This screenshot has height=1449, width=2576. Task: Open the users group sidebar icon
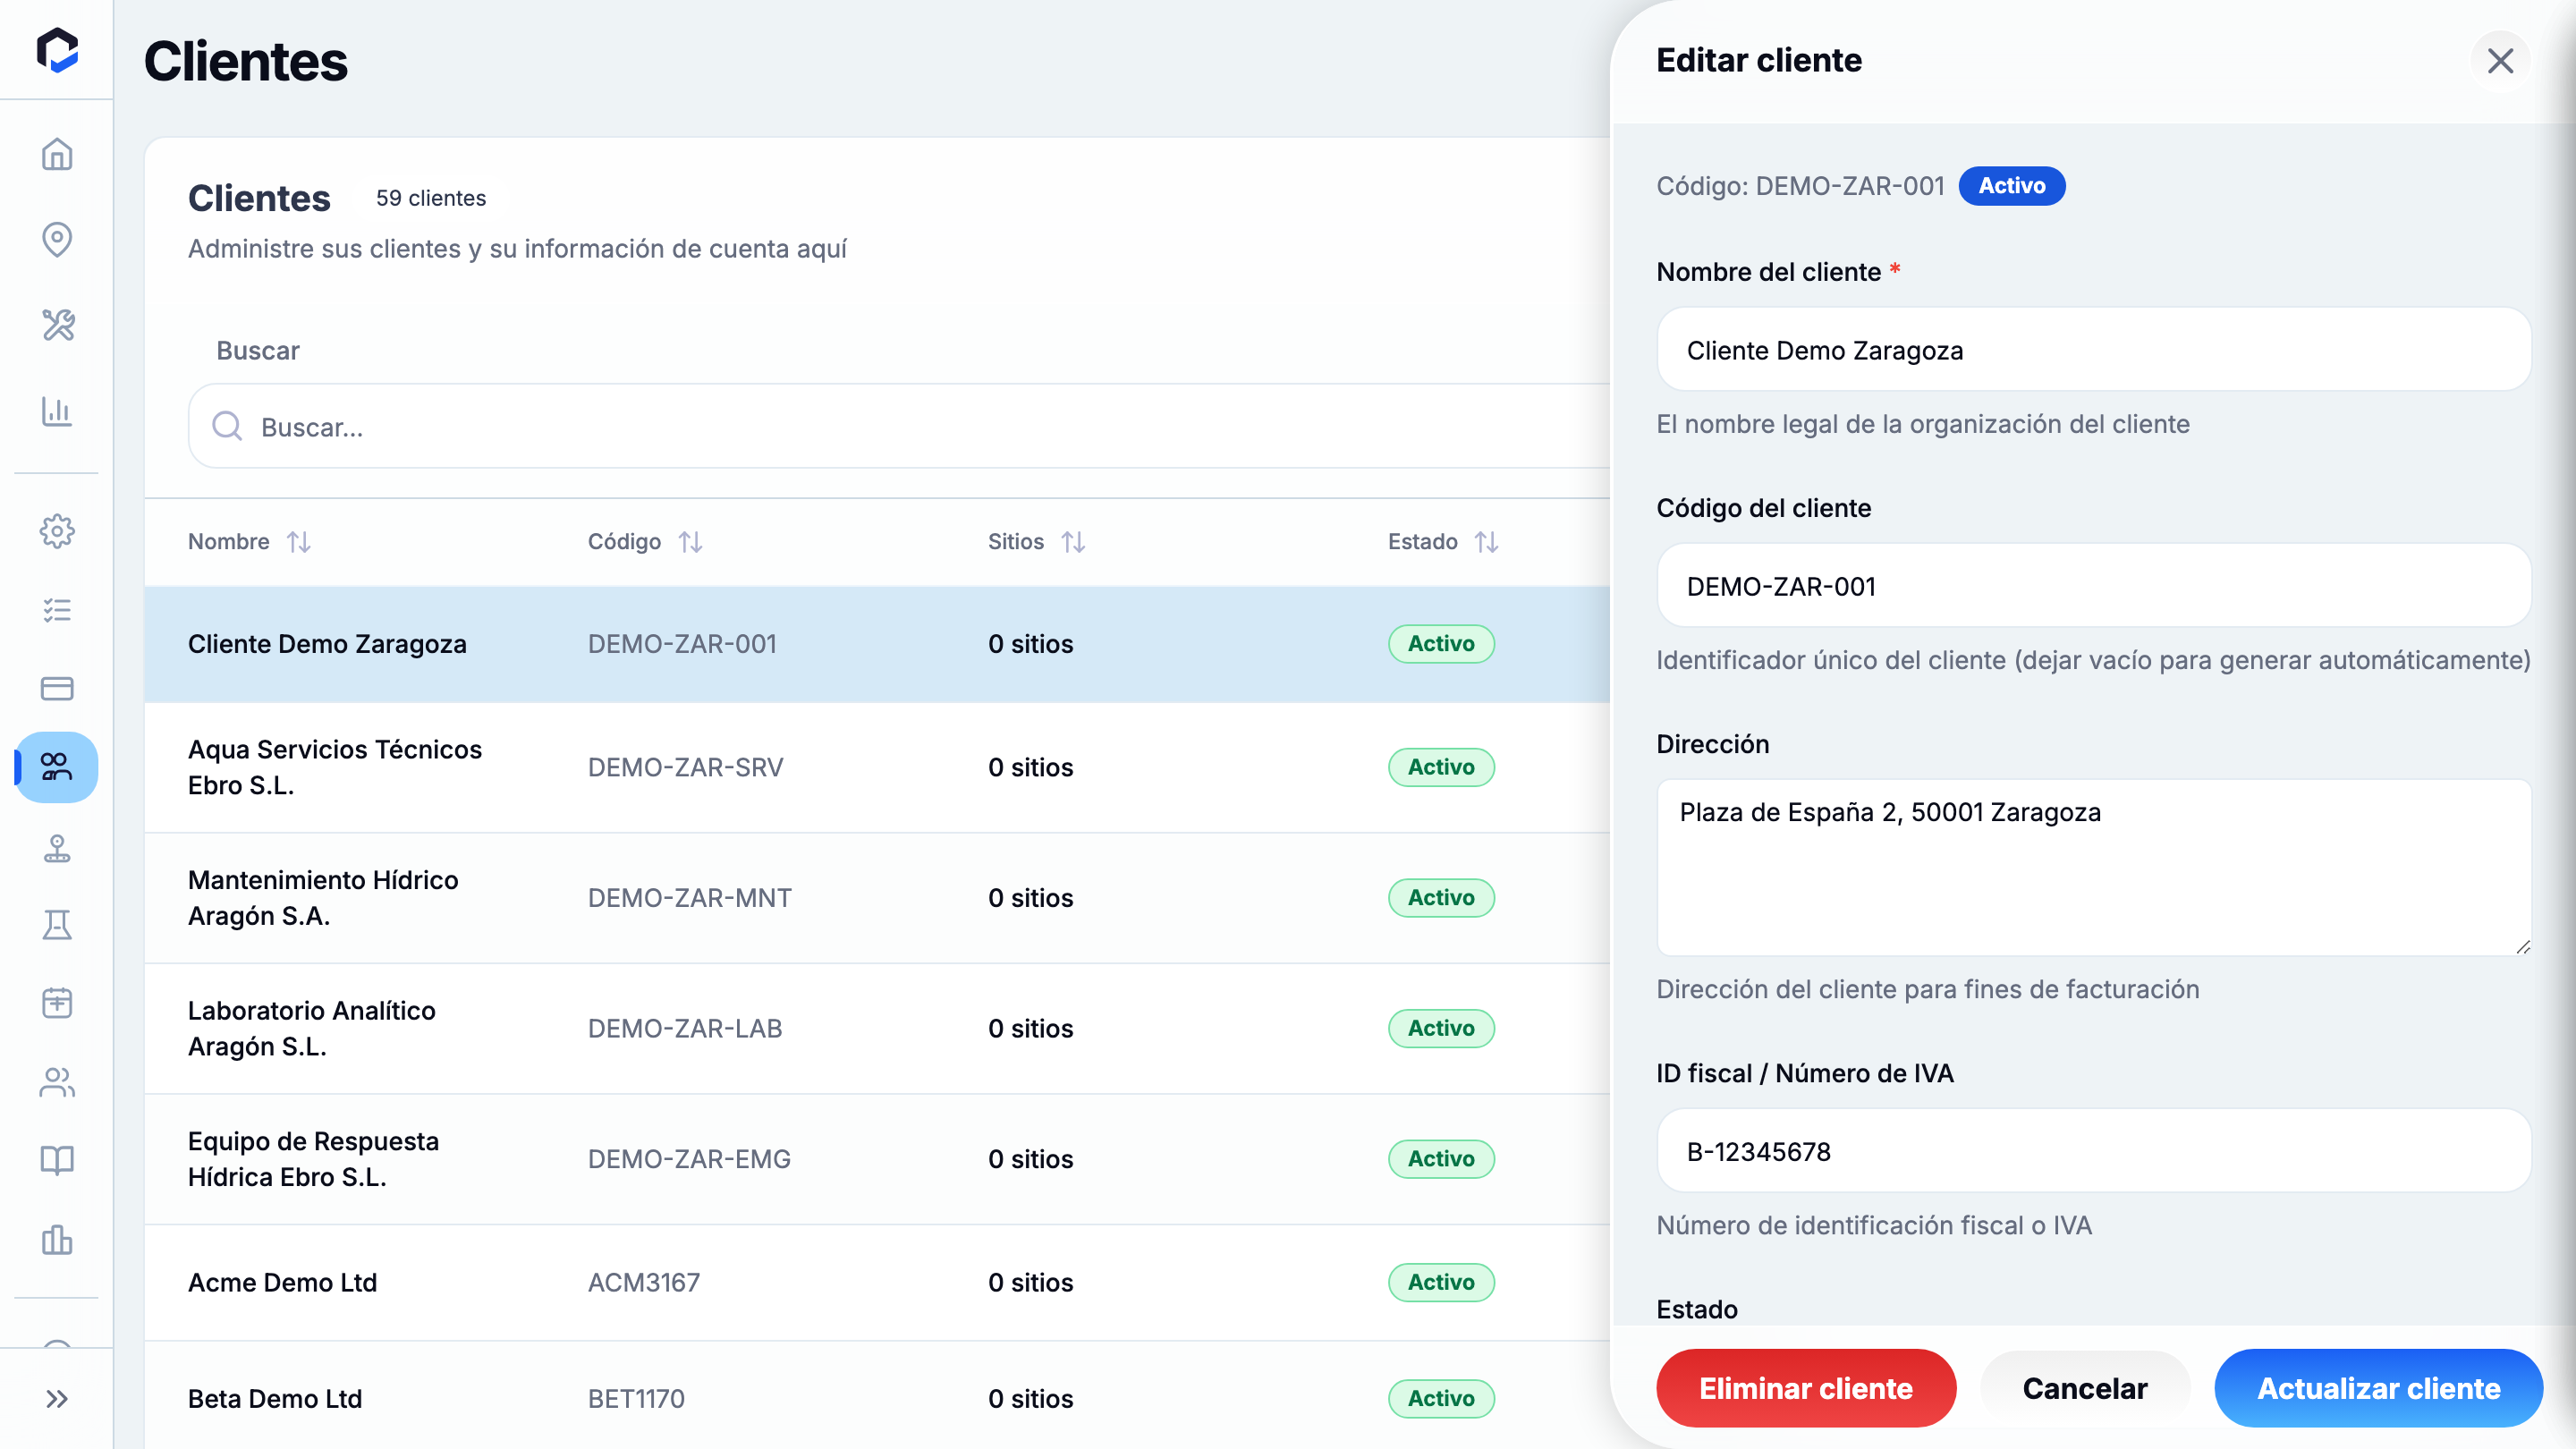[x=57, y=1082]
